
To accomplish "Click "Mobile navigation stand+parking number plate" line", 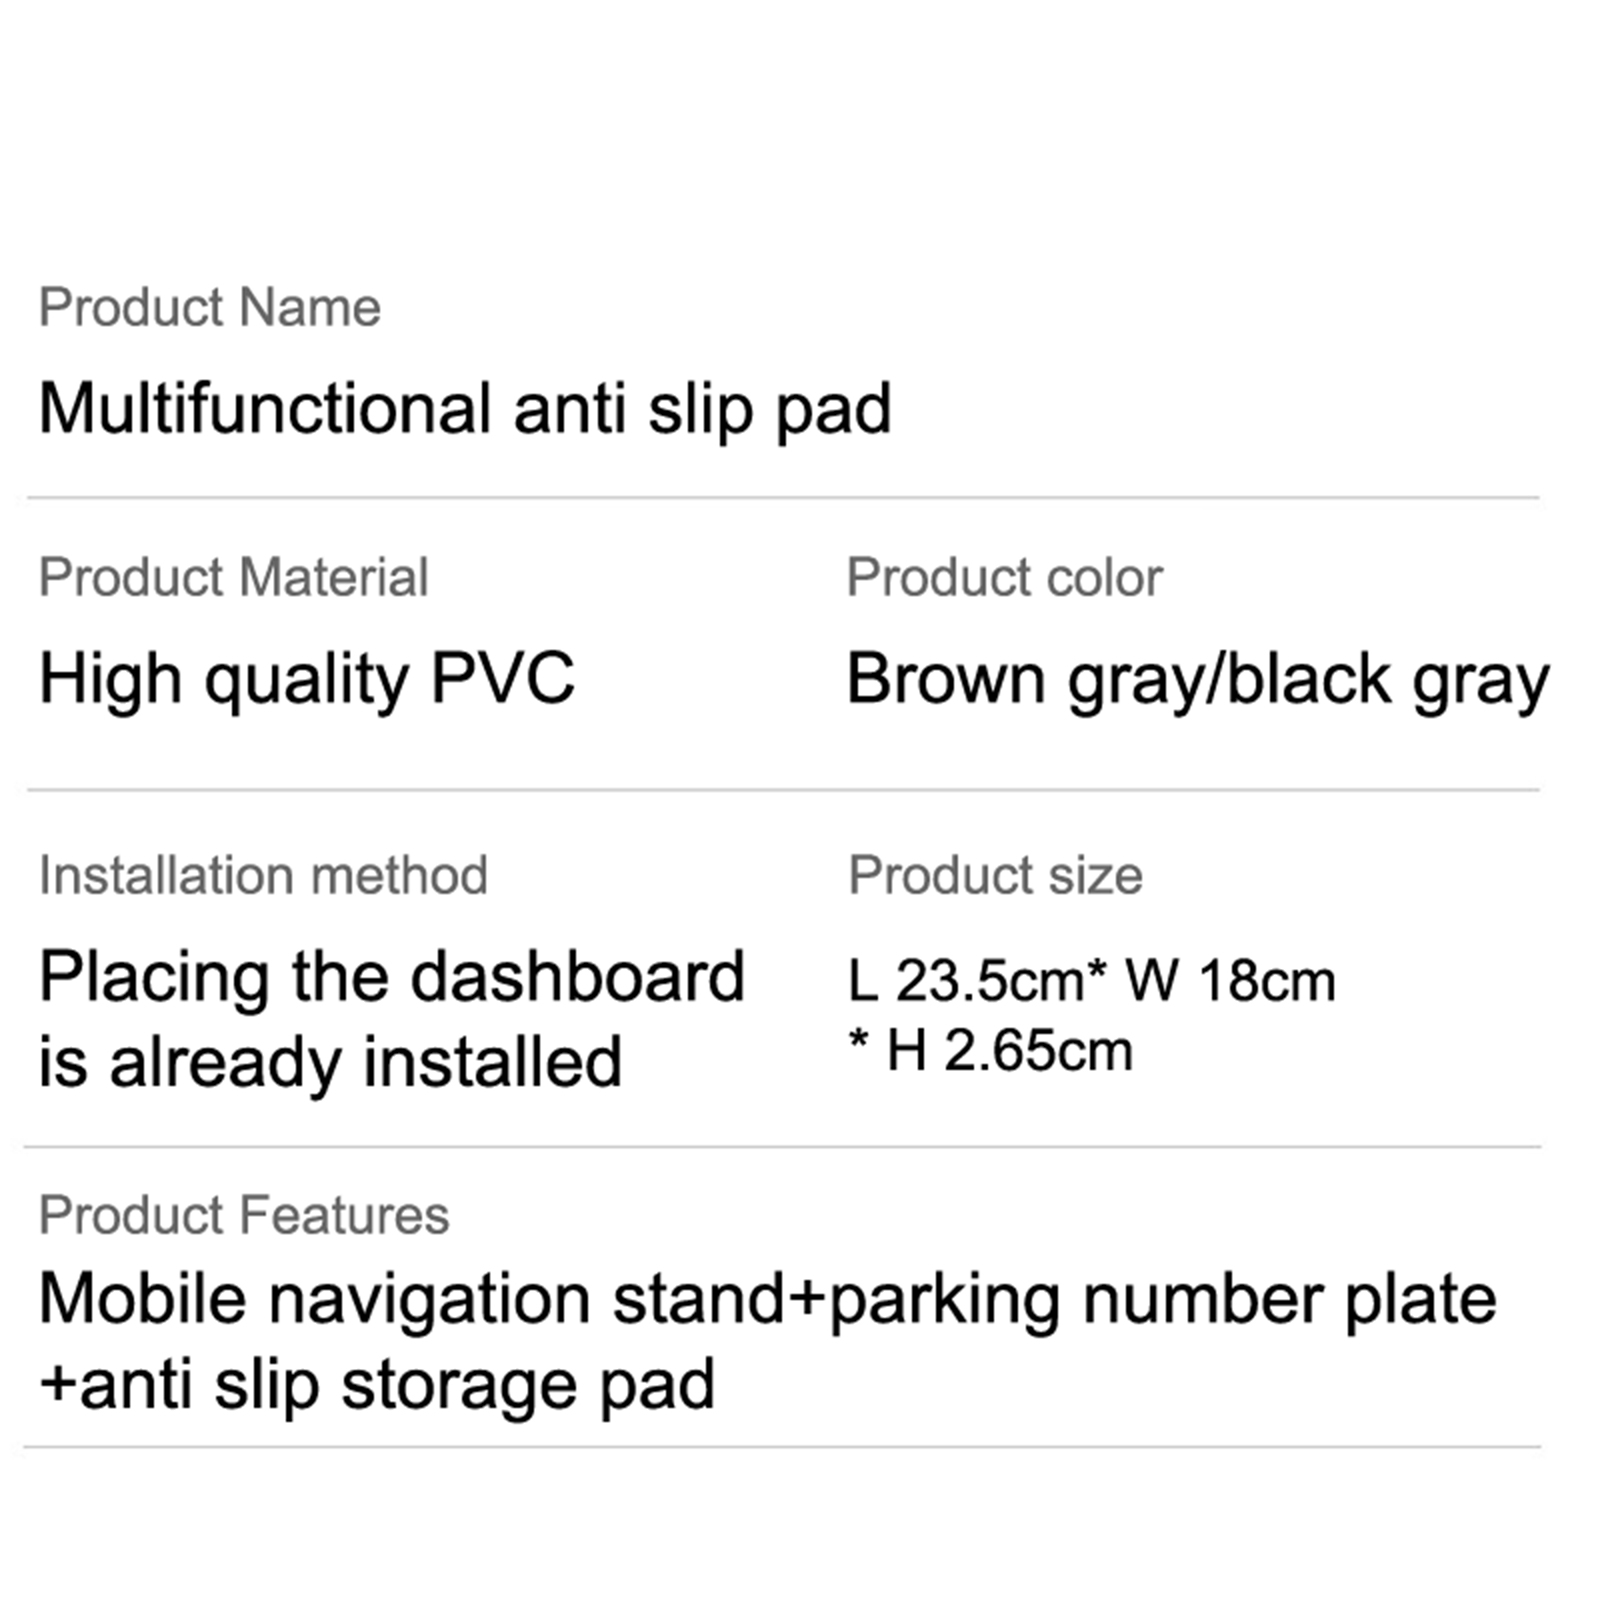I will tap(767, 1299).
